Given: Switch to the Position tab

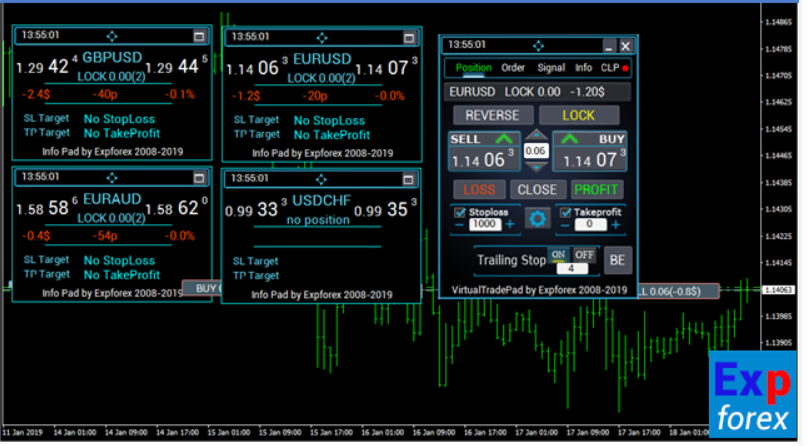Looking at the screenshot, I should (x=474, y=68).
